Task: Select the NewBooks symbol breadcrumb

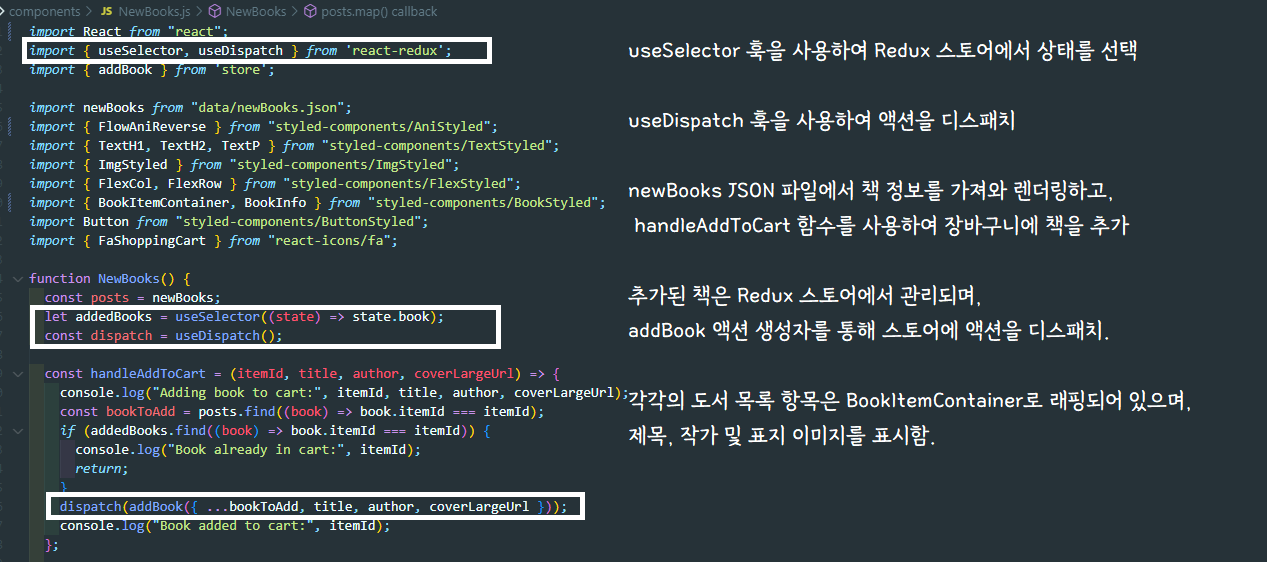Action: [256, 12]
